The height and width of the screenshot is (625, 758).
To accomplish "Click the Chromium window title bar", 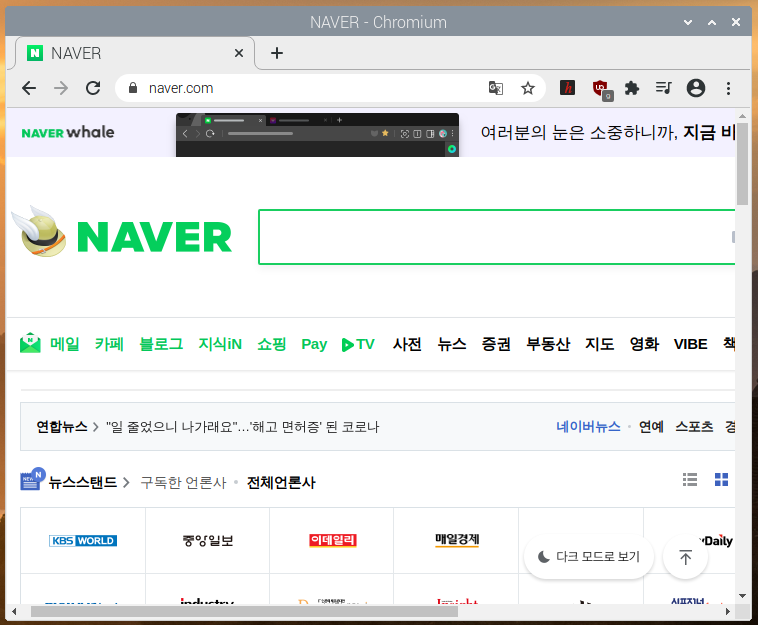I will [x=378, y=22].
